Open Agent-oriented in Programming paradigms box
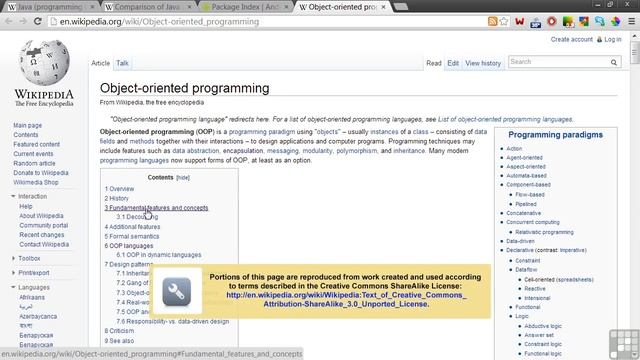 pyautogui.click(x=524, y=158)
